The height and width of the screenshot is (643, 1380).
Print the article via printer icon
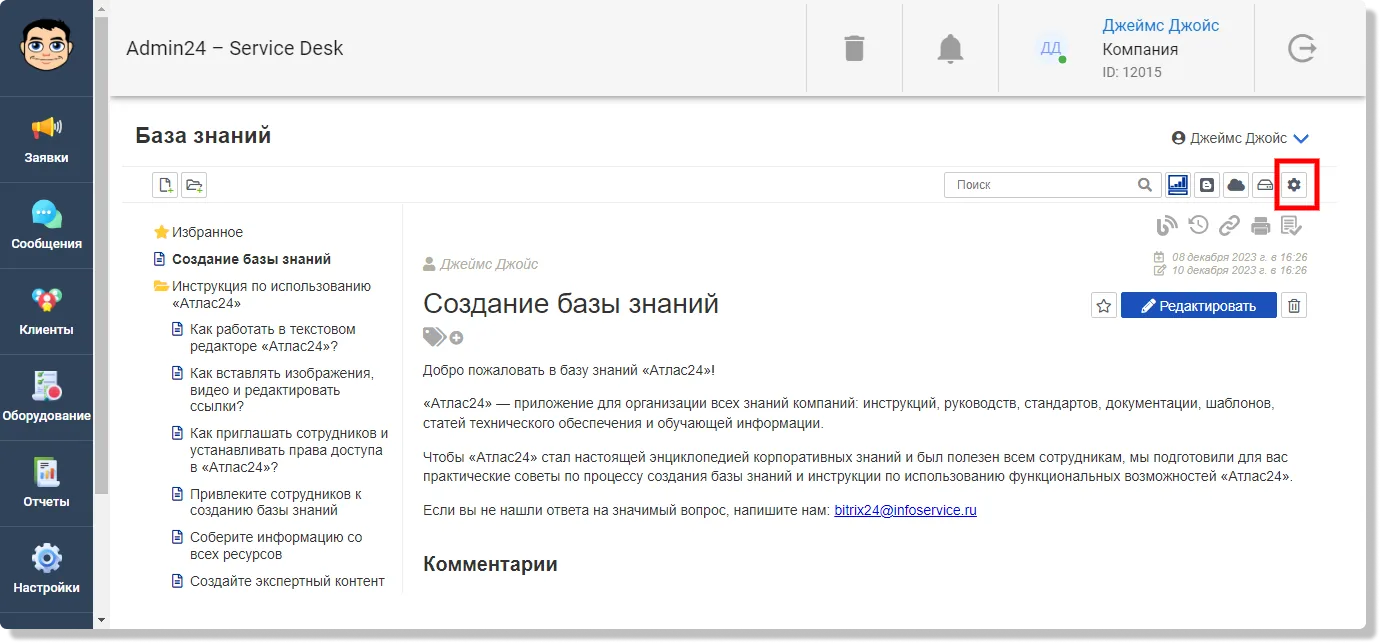click(x=1261, y=225)
